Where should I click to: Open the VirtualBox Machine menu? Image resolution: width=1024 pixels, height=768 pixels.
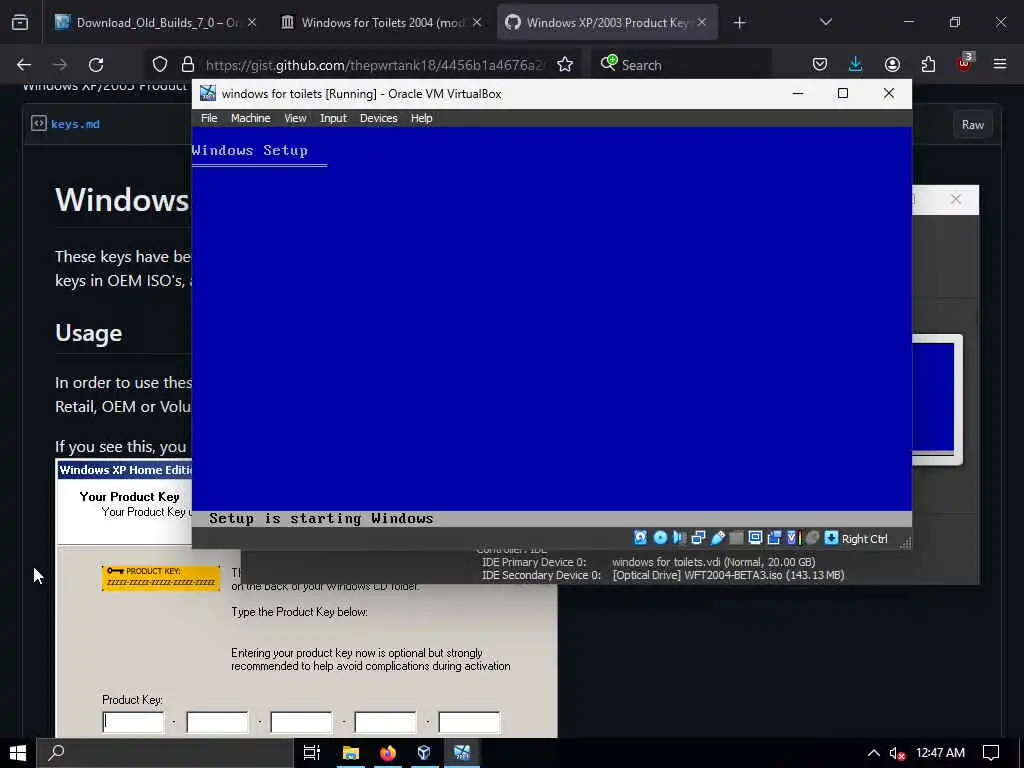(x=250, y=118)
